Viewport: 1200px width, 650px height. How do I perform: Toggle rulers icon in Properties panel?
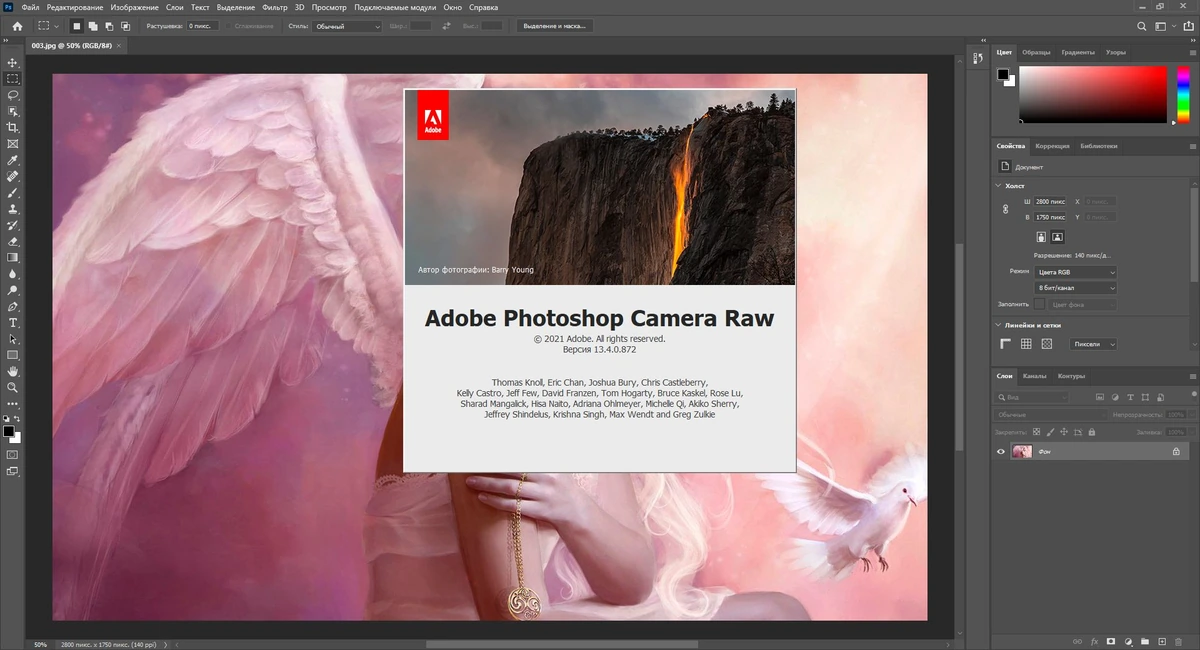(x=1006, y=344)
